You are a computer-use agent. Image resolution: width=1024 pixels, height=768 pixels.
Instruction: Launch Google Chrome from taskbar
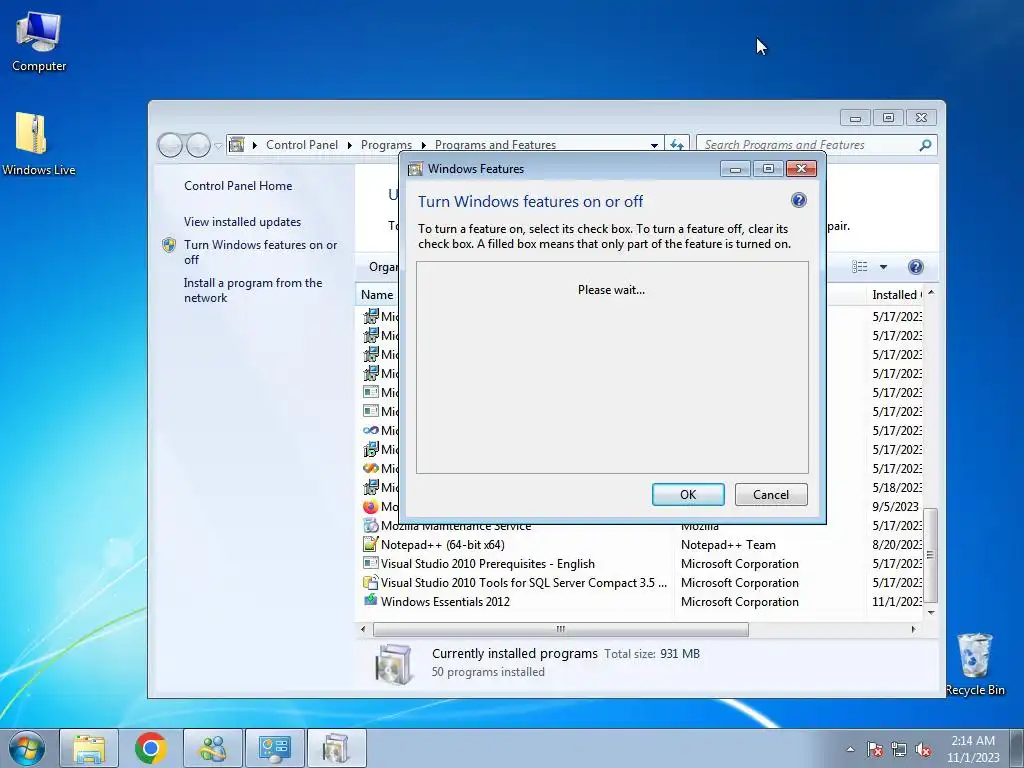151,748
